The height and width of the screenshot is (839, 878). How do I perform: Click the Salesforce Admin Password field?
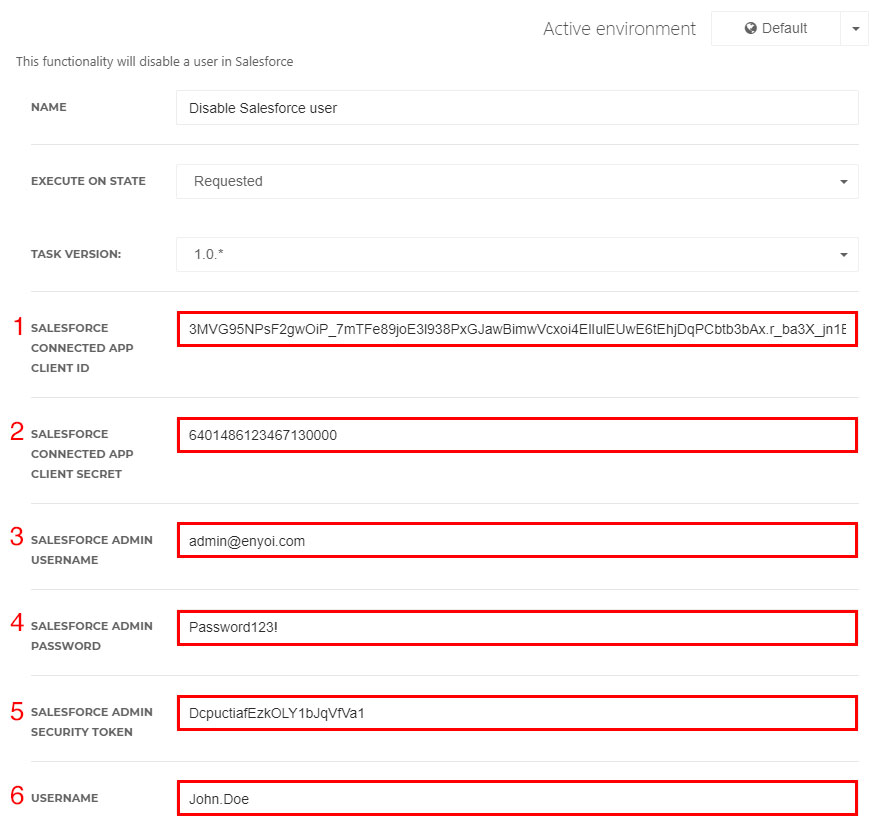click(x=517, y=627)
